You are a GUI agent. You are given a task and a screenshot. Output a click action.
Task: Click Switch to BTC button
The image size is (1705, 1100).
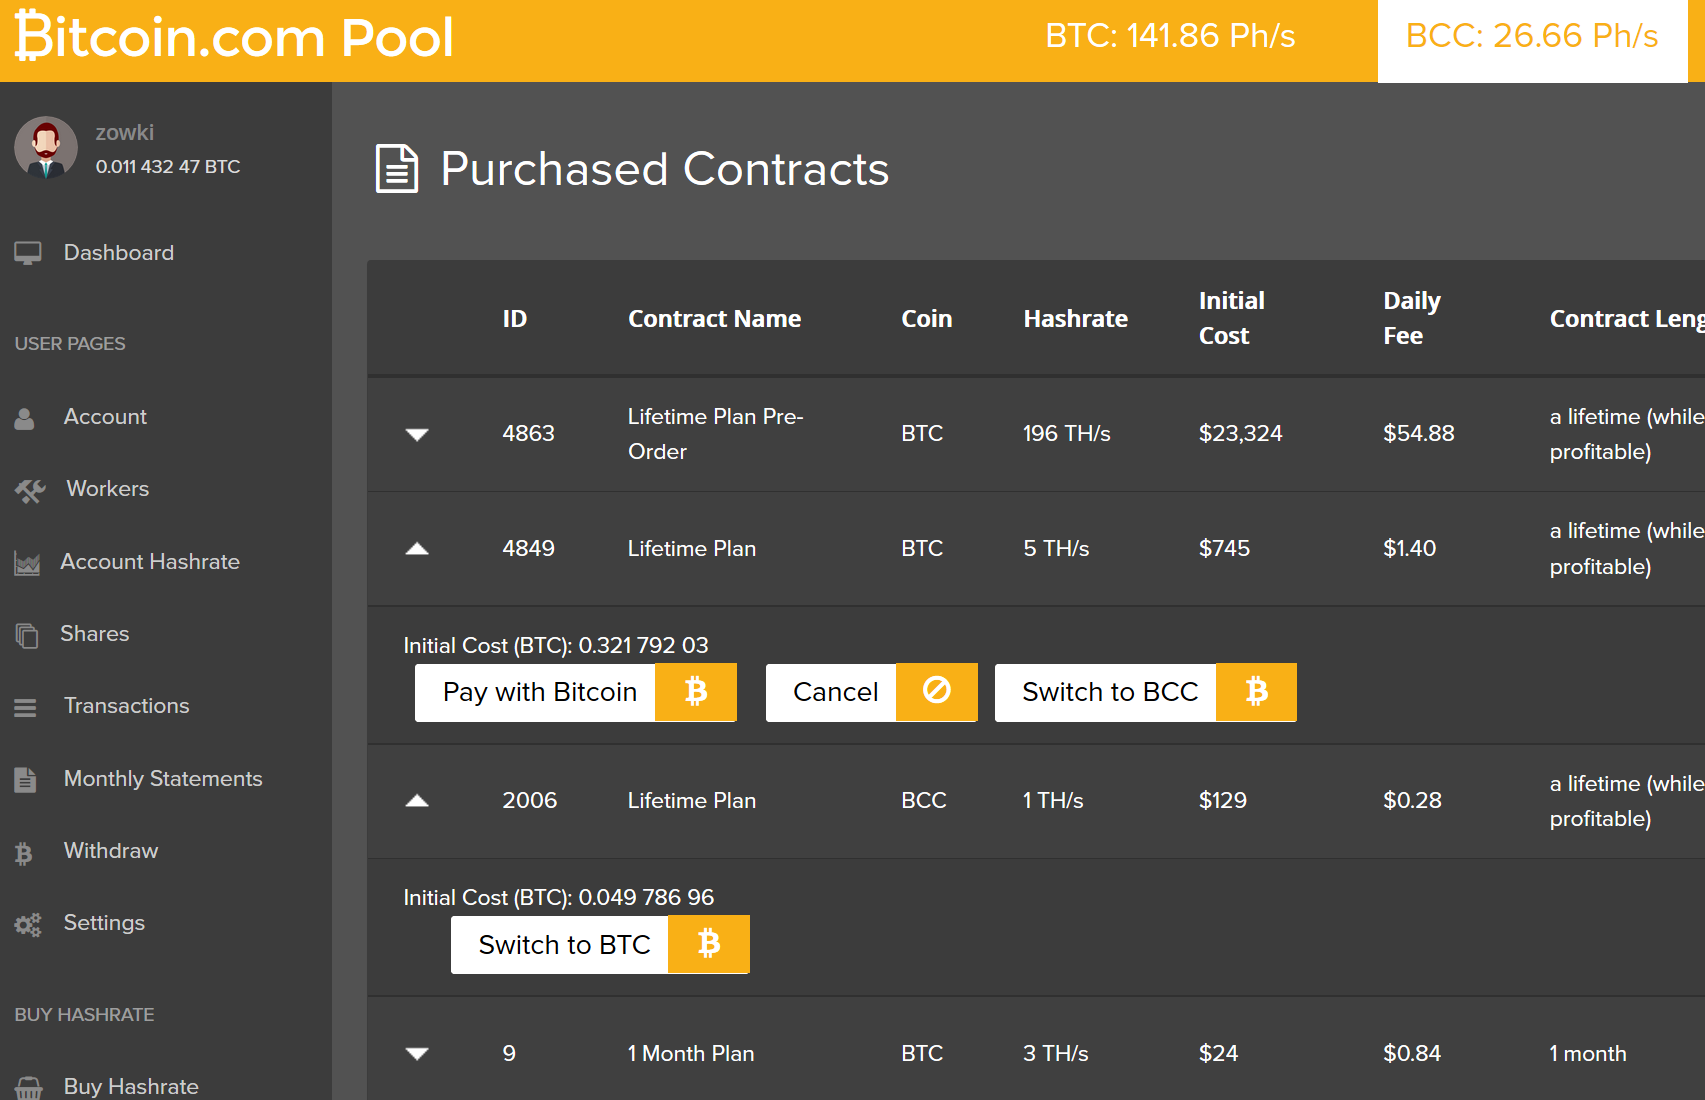tap(600, 944)
